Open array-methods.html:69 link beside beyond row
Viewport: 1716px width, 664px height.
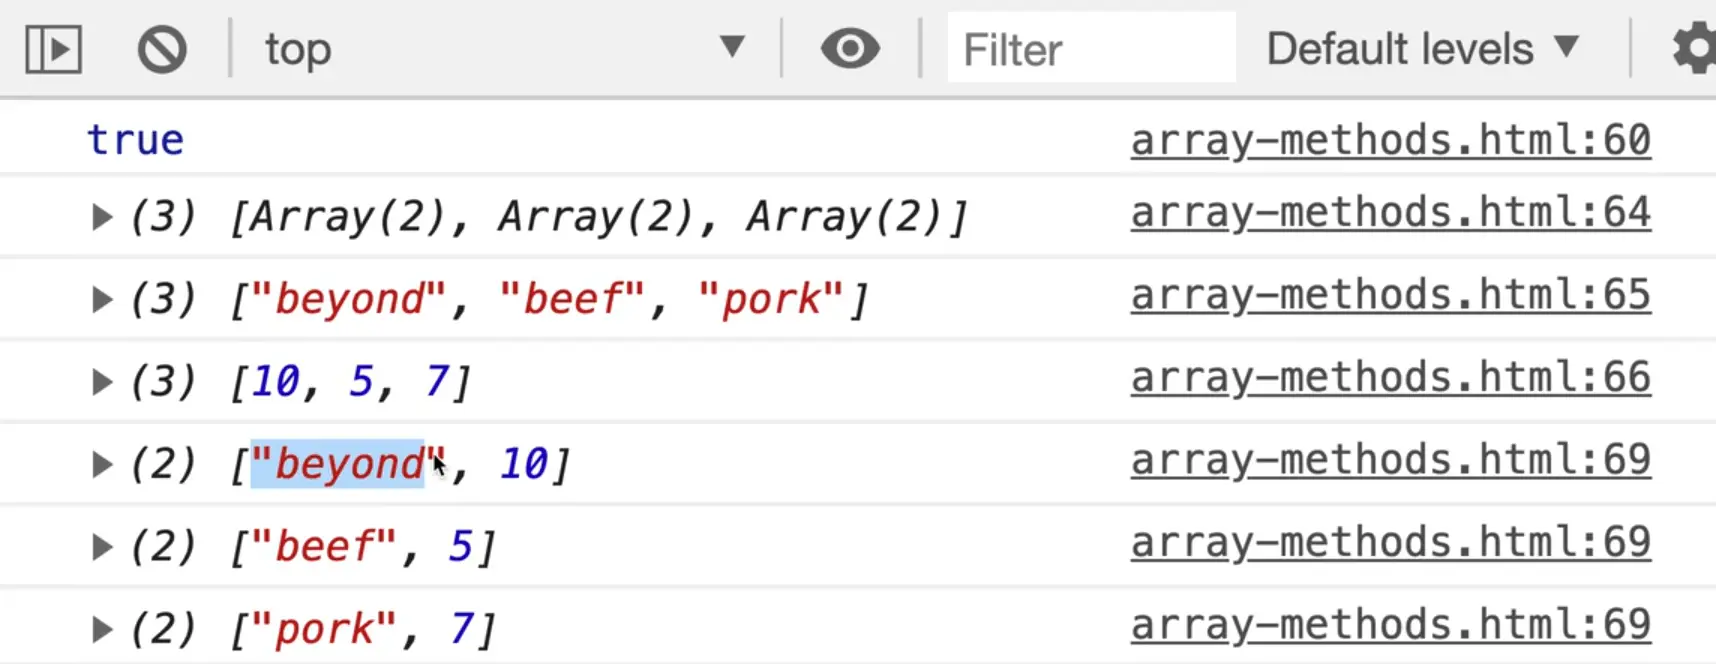tap(1390, 460)
